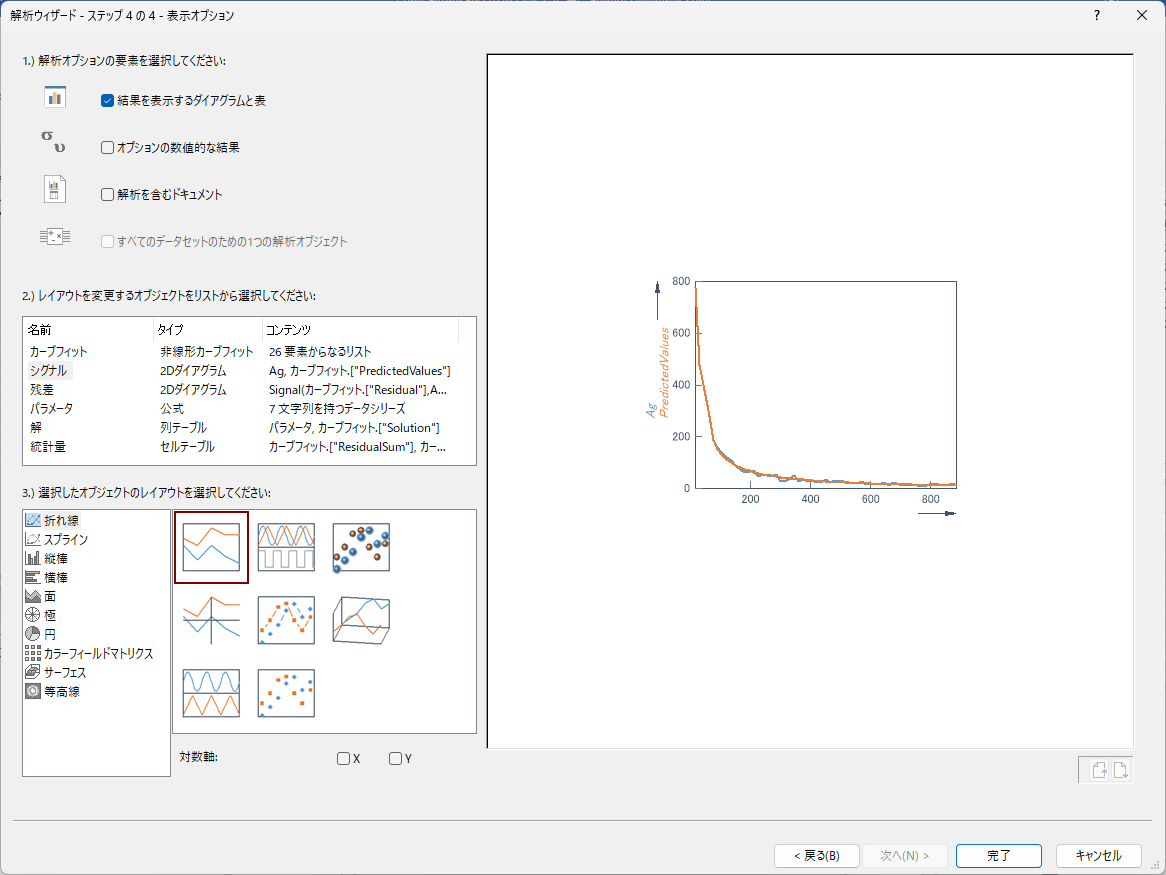Enable 解析を含むドキュメント checkbox

(108, 195)
